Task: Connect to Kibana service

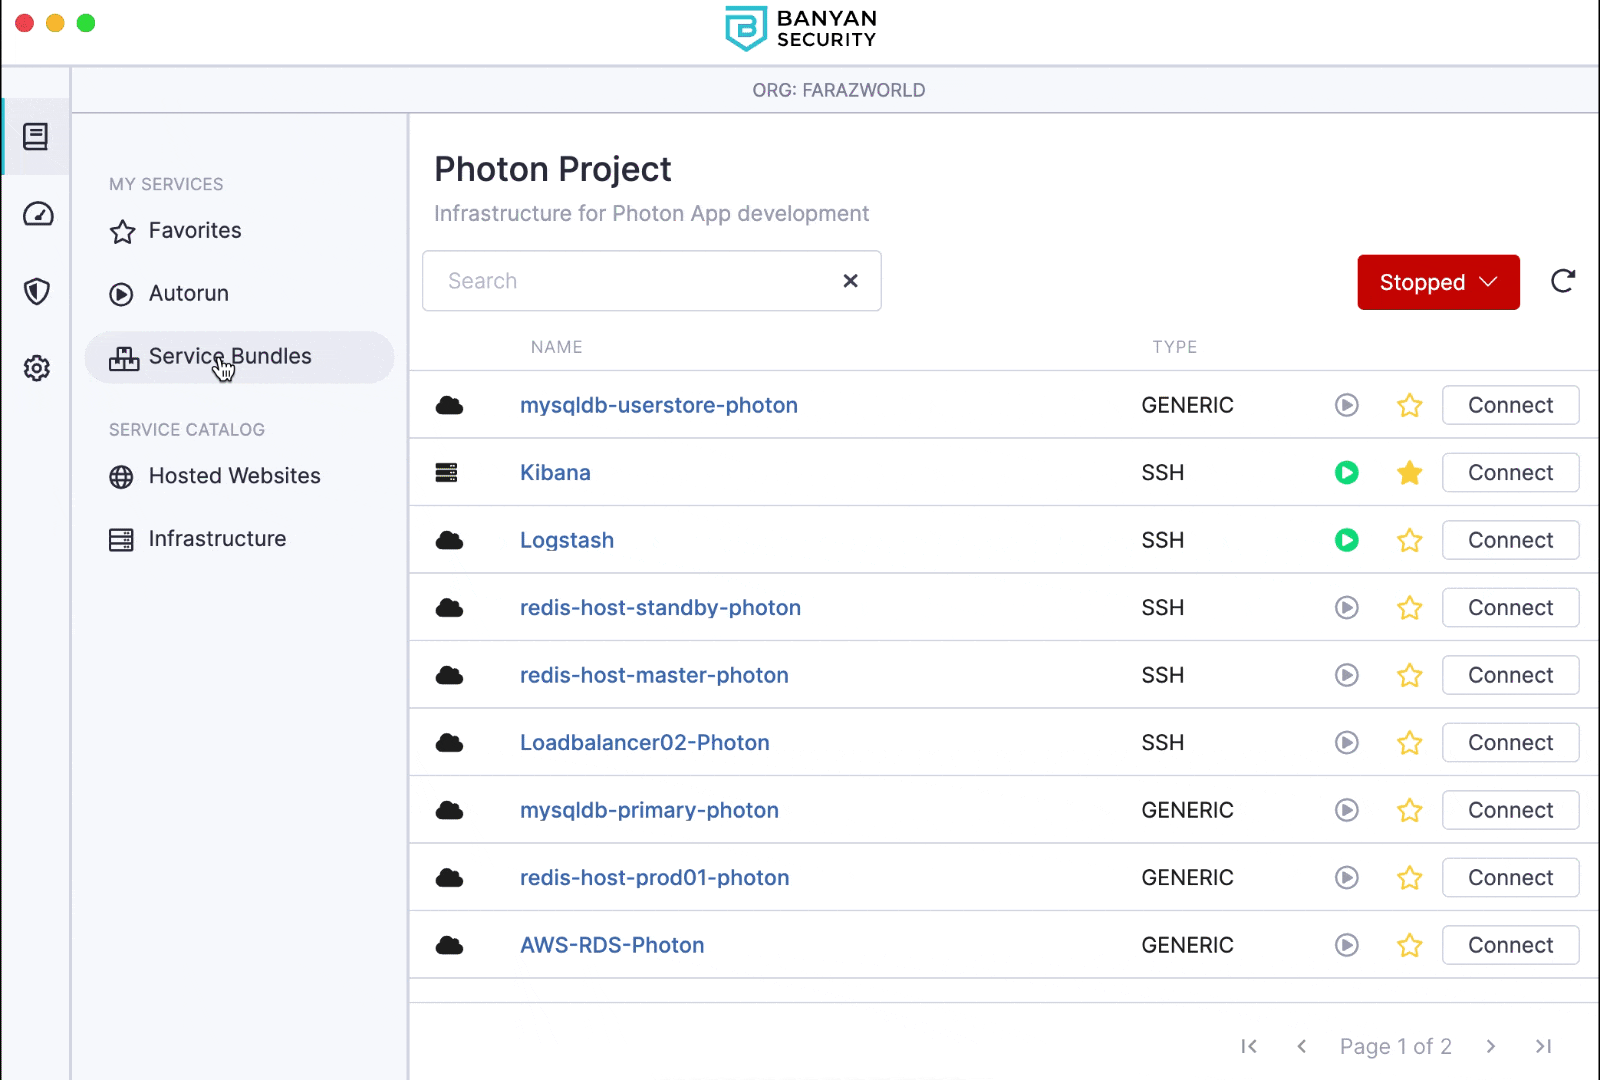Action: pos(1510,472)
